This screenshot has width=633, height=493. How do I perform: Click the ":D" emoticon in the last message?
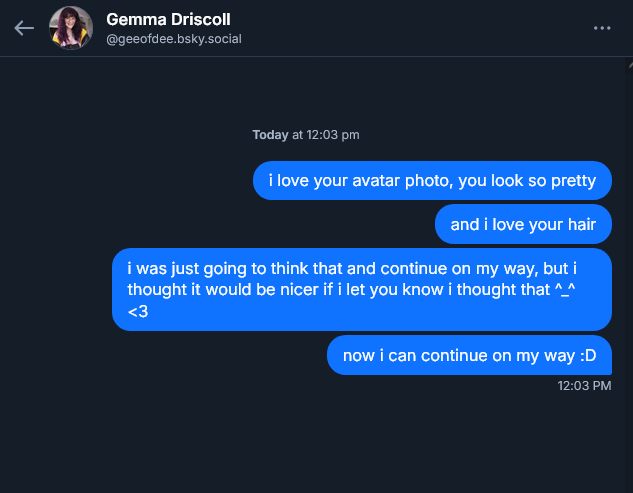click(x=585, y=355)
